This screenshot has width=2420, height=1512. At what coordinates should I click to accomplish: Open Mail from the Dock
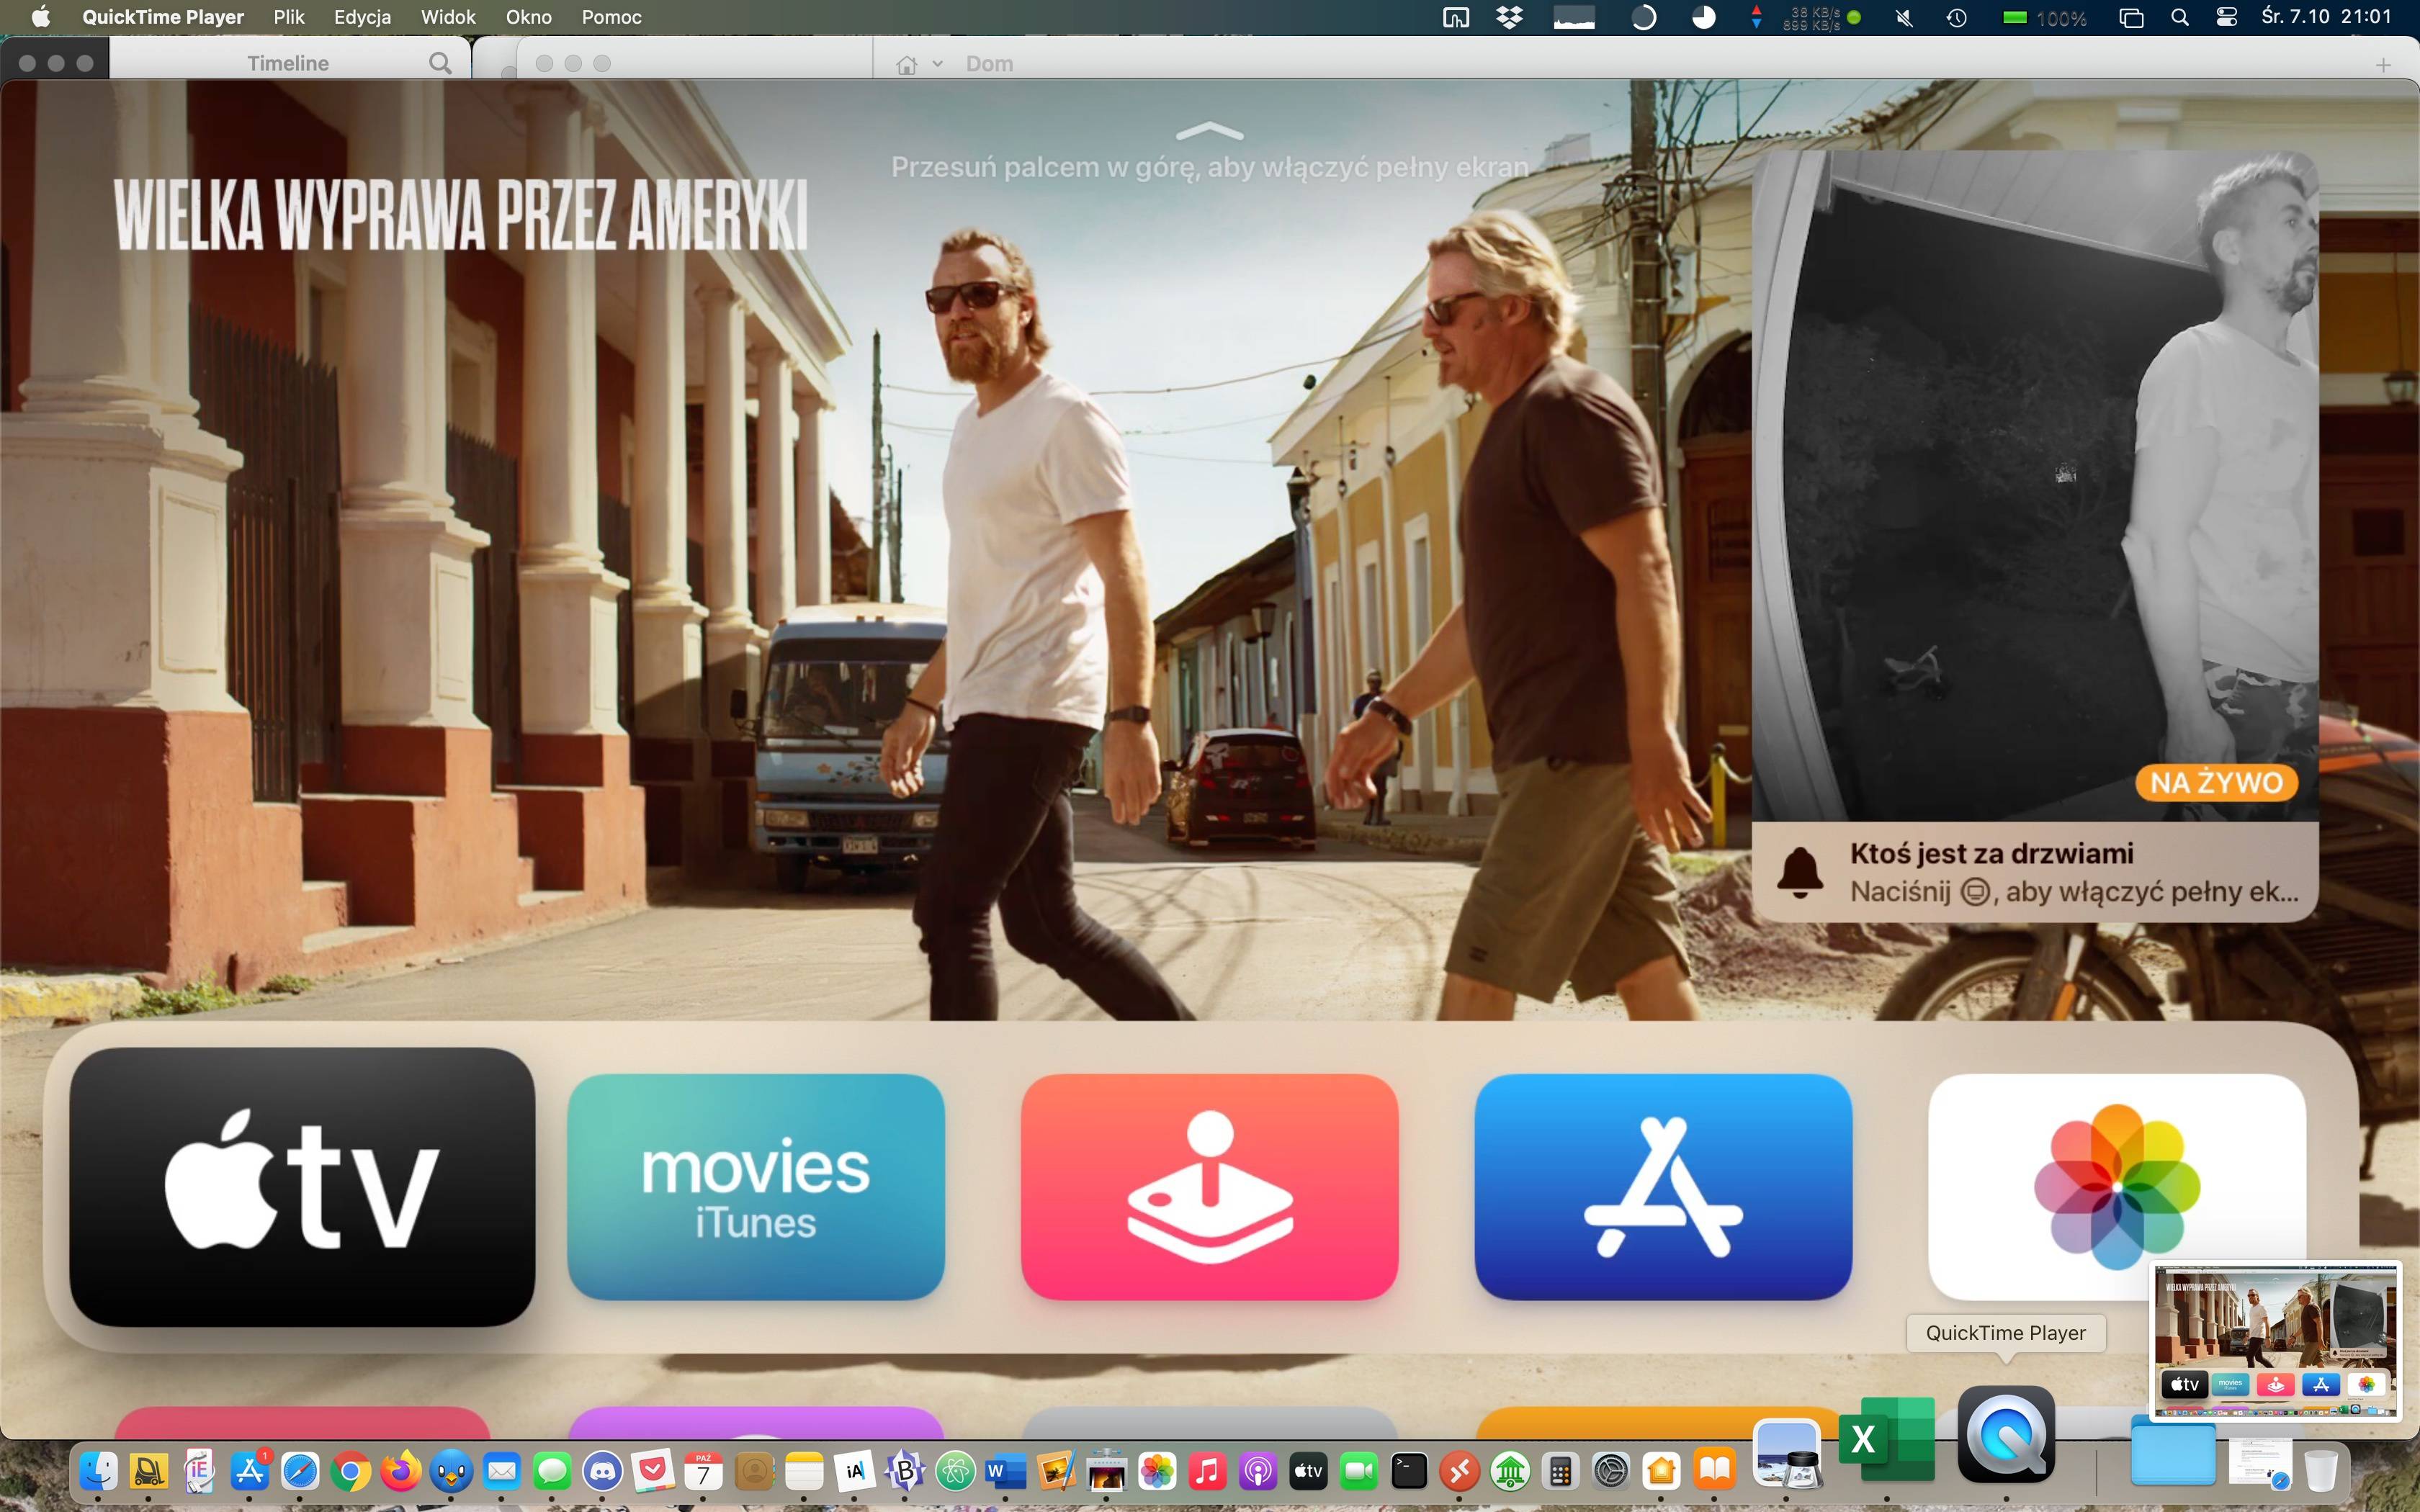tap(501, 1470)
